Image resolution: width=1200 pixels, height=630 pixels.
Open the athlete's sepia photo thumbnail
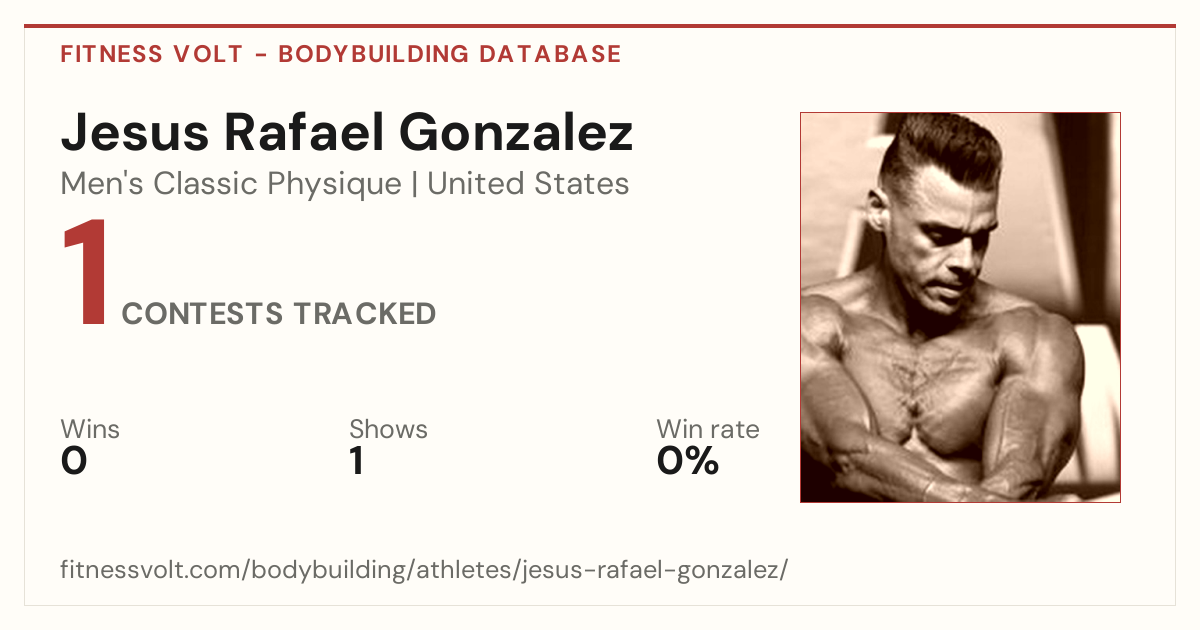(x=960, y=307)
